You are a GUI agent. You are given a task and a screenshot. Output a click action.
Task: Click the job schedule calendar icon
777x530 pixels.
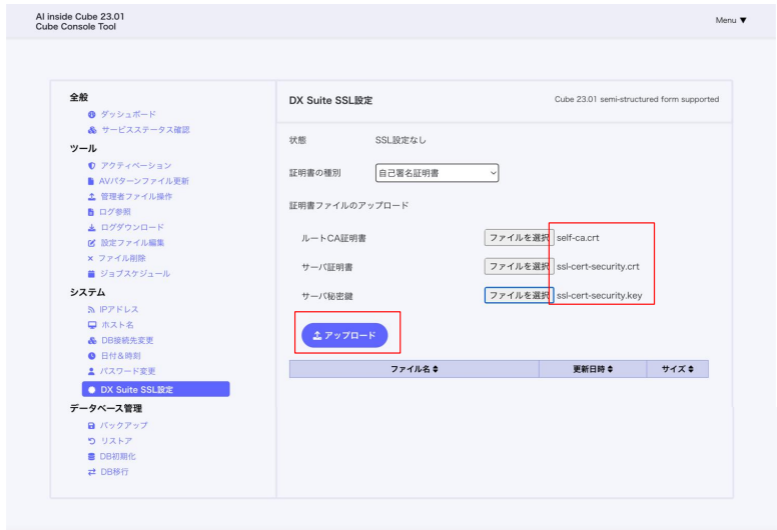92,274
